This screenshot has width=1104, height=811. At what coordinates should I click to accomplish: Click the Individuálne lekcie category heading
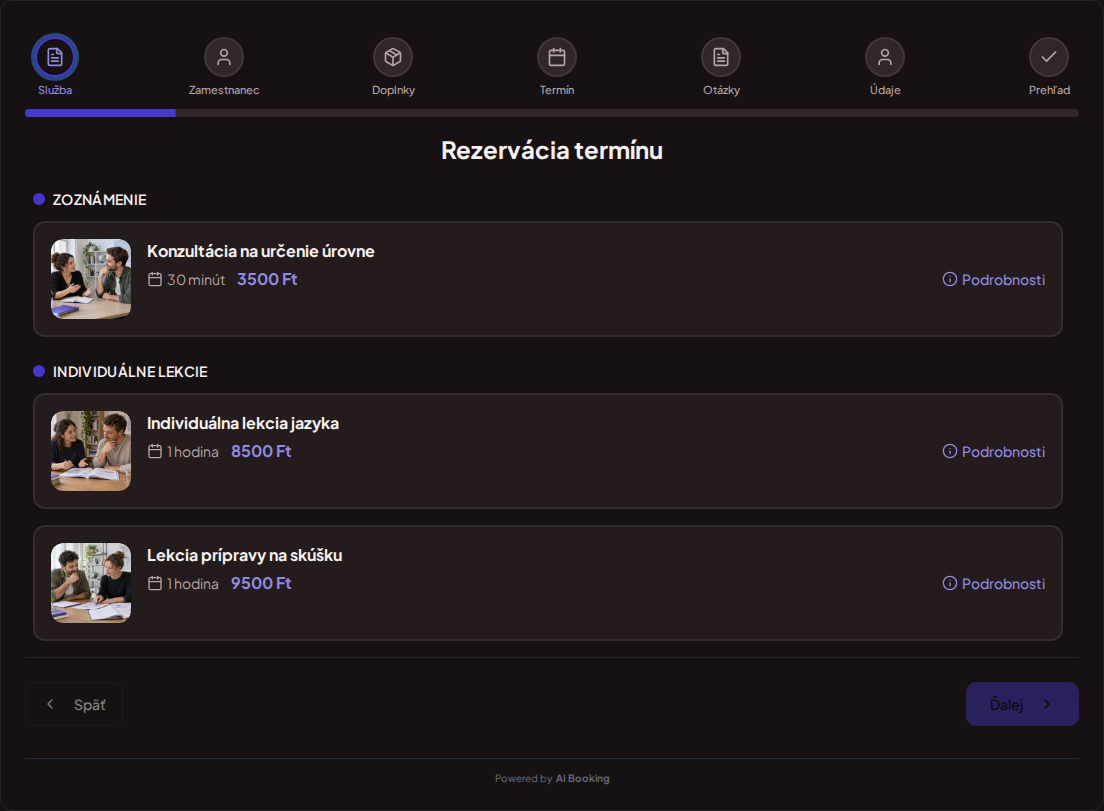point(130,372)
